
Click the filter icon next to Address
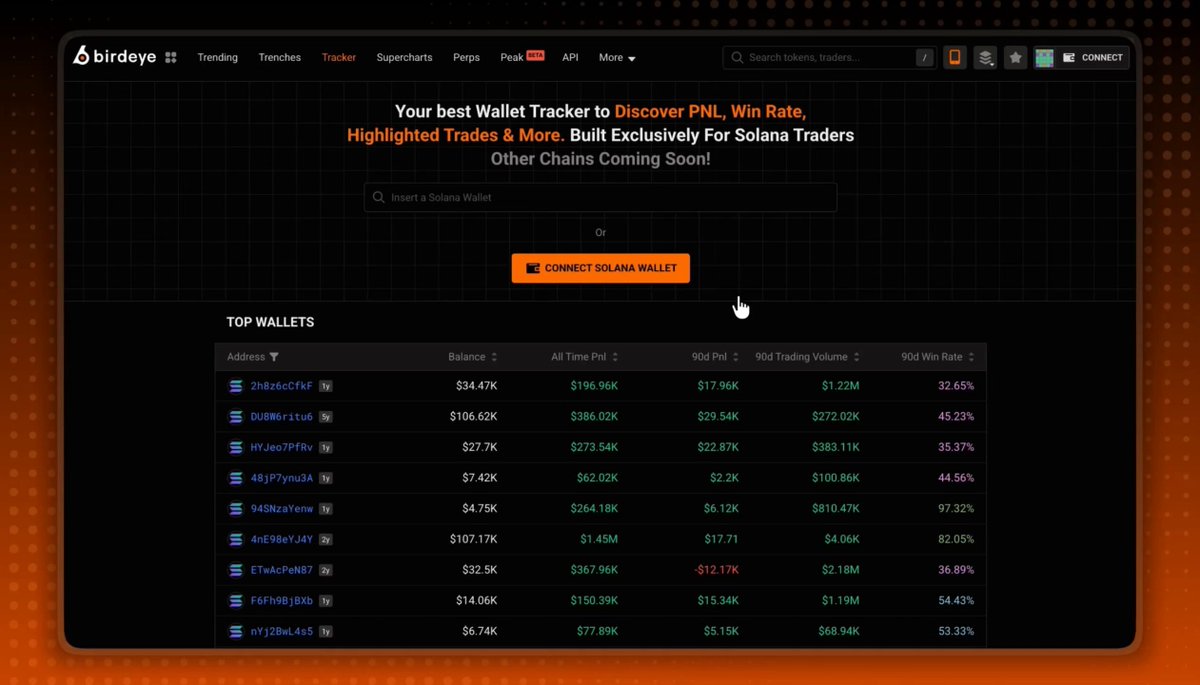click(x=274, y=357)
